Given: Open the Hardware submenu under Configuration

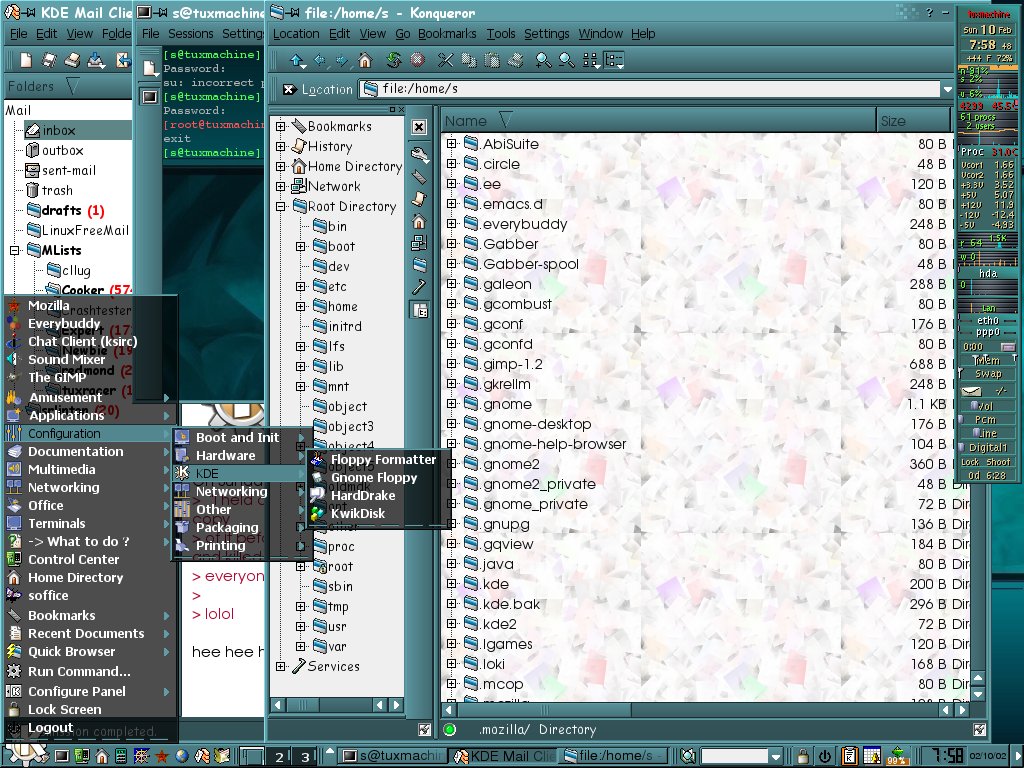Looking at the screenshot, I should tap(225, 455).
